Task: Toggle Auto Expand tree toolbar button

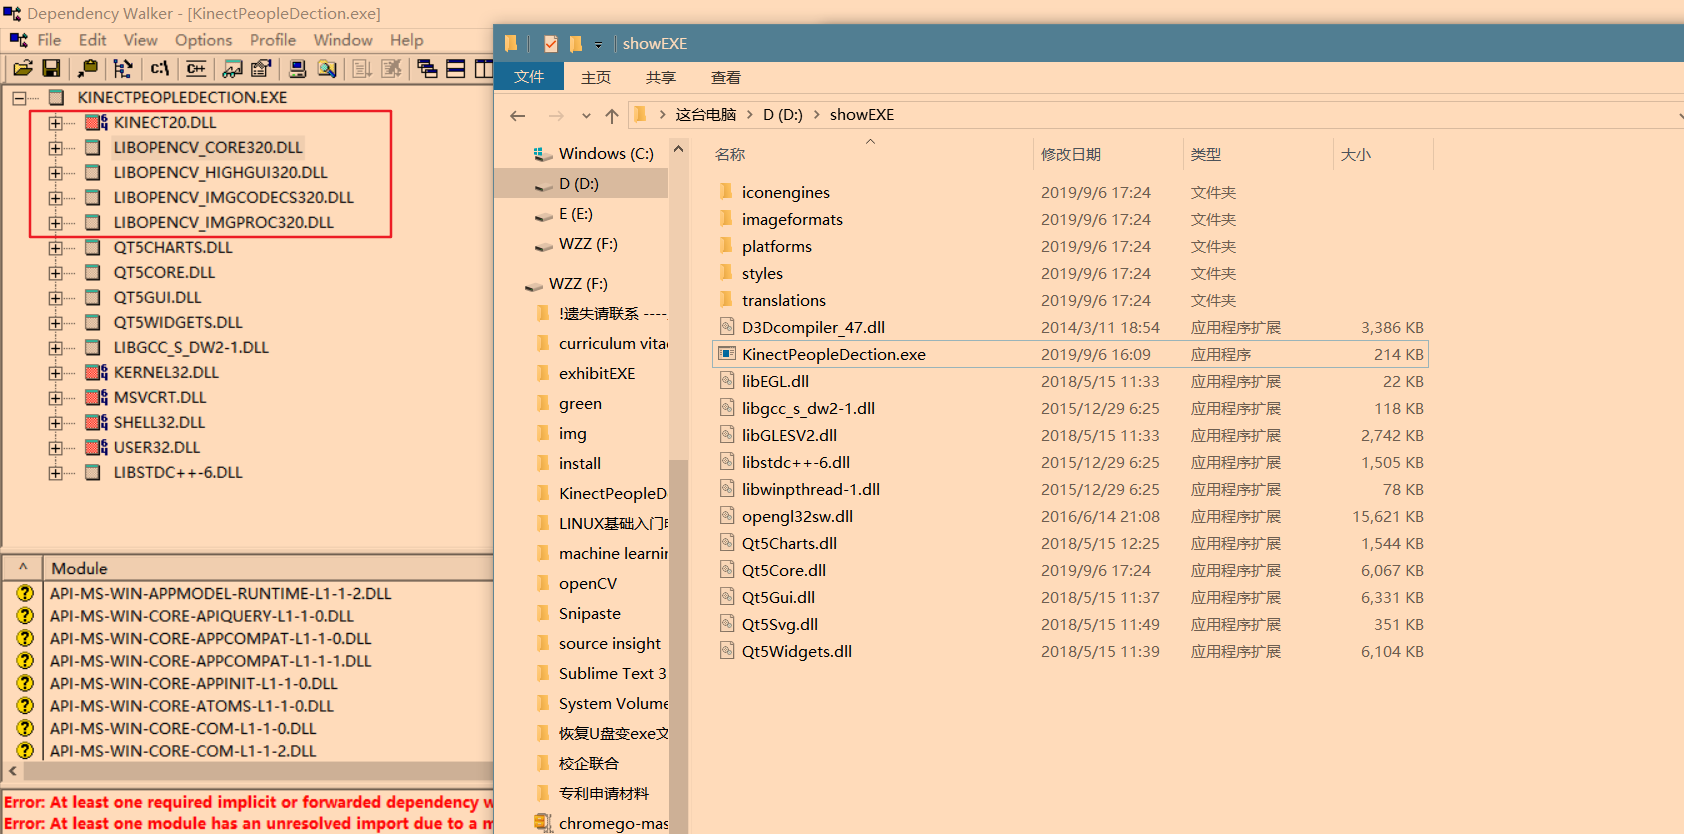Action: pos(123,68)
